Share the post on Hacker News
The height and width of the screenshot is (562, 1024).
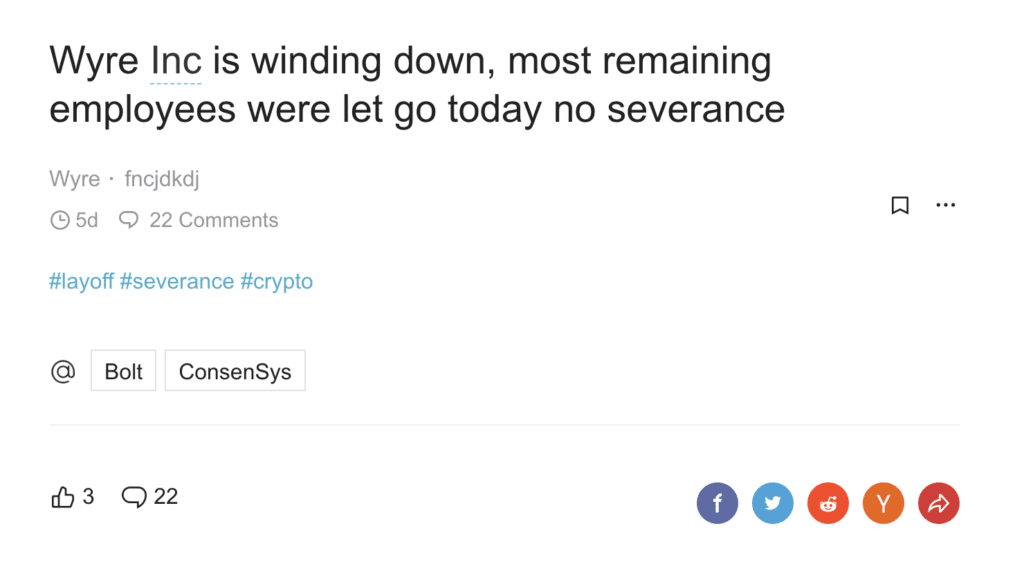(884, 503)
